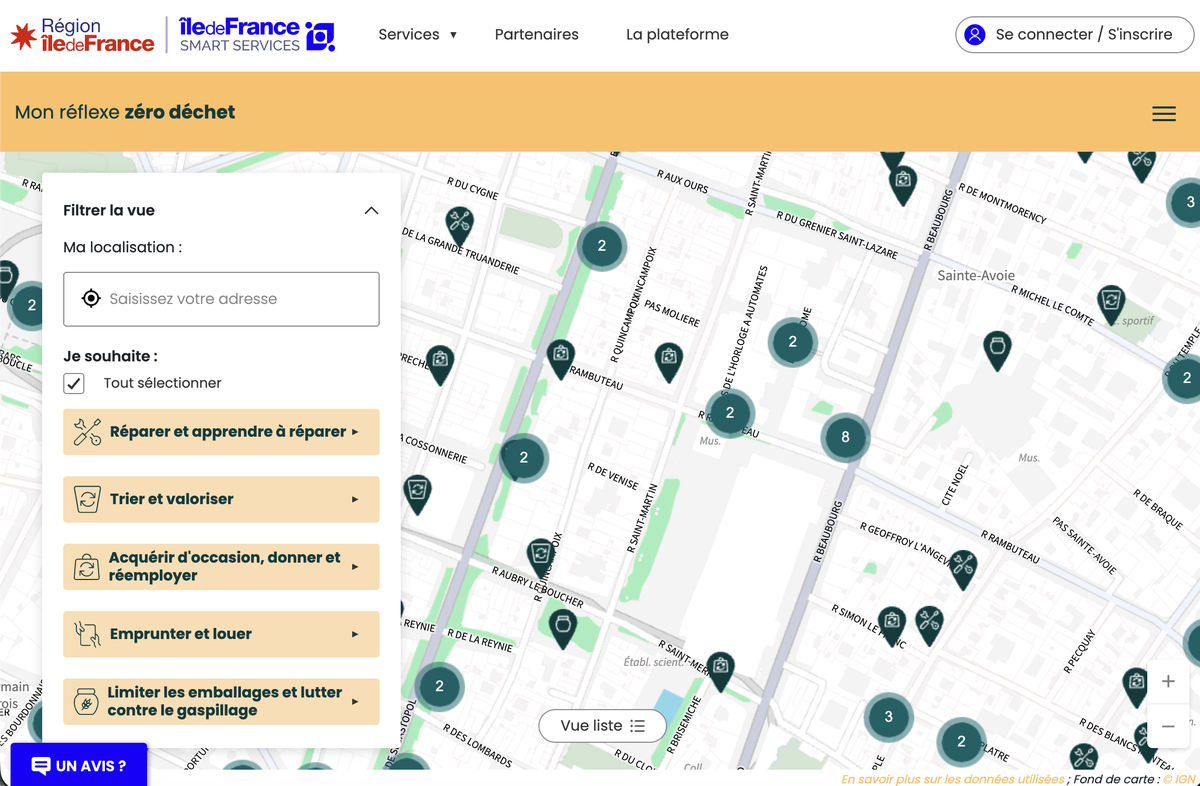Image resolution: width=1200 pixels, height=786 pixels.
Task: Open the Partenaires menu item
Action: pyautogui.click(x=536, y=34)
